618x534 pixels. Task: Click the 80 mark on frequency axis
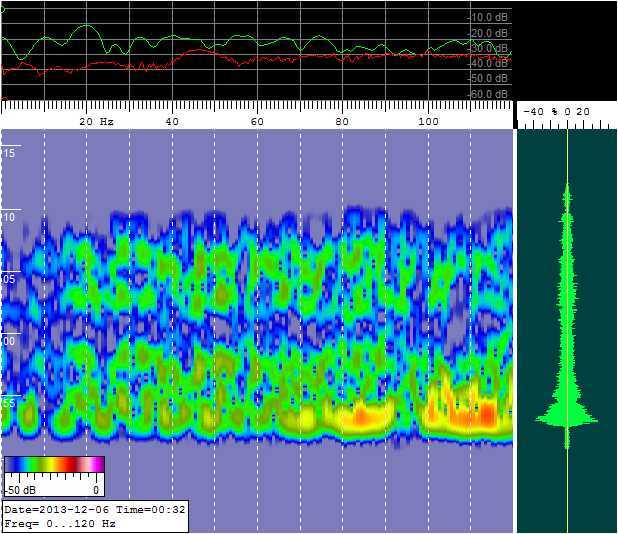click(343, 121)
